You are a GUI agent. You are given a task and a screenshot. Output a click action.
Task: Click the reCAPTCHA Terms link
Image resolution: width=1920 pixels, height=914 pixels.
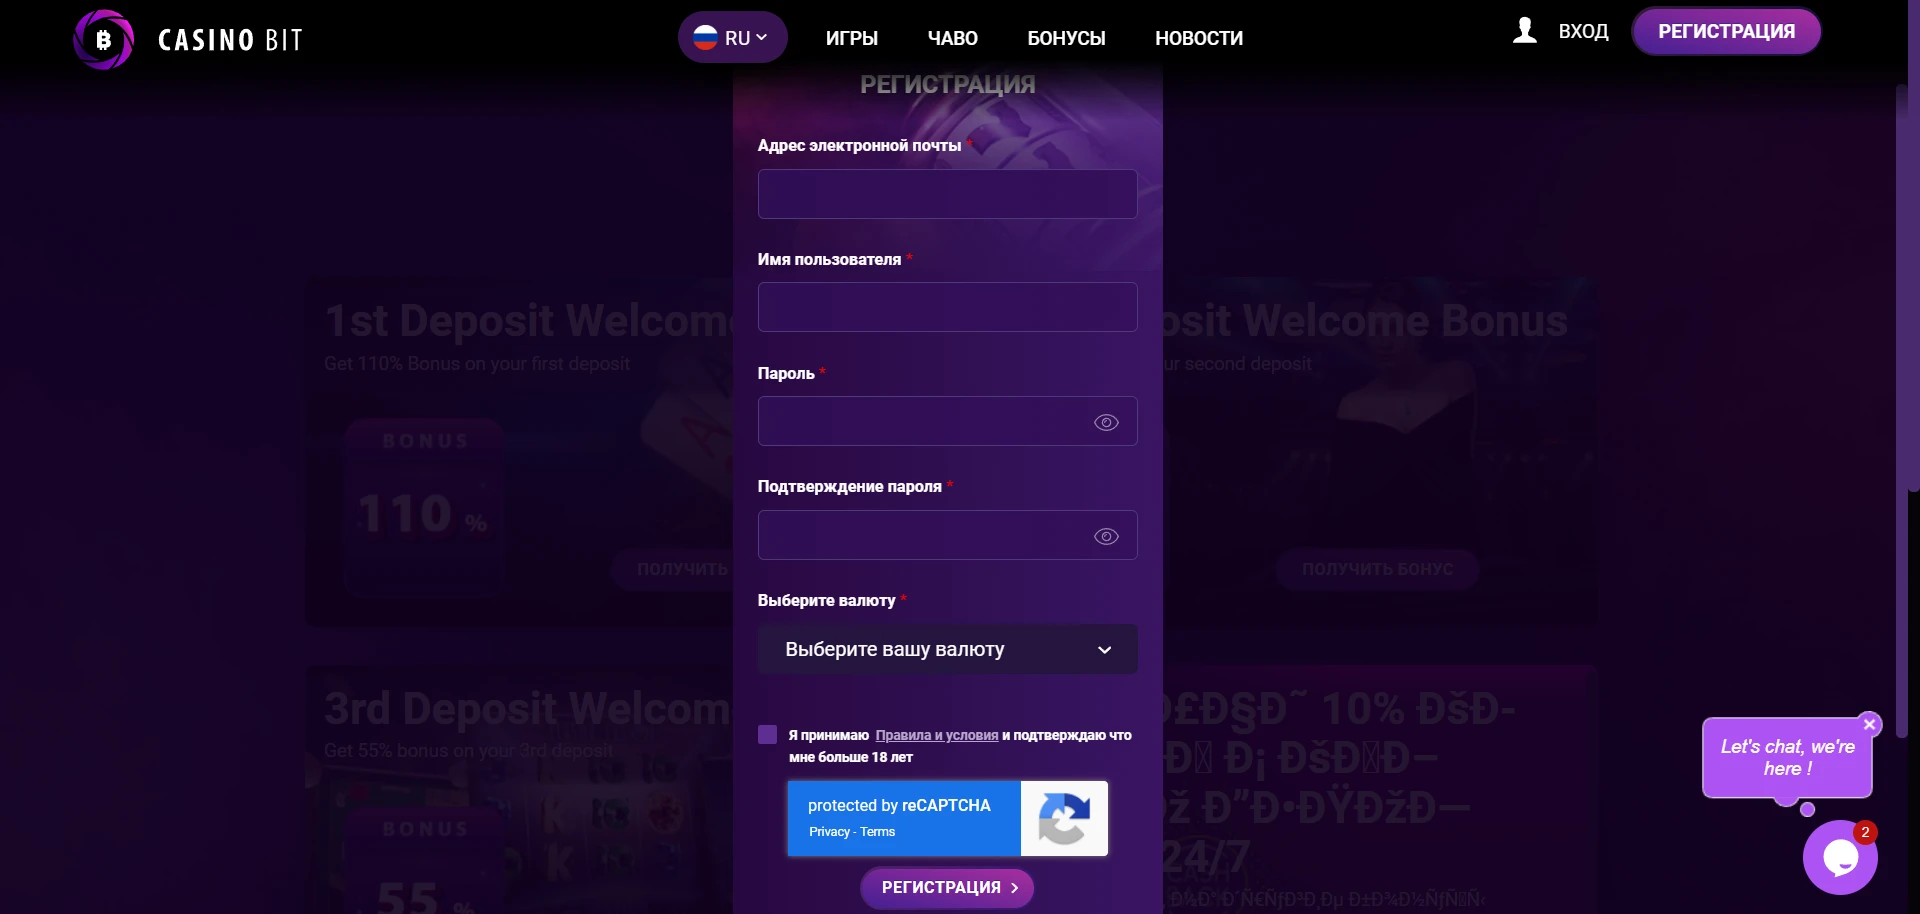878,832
